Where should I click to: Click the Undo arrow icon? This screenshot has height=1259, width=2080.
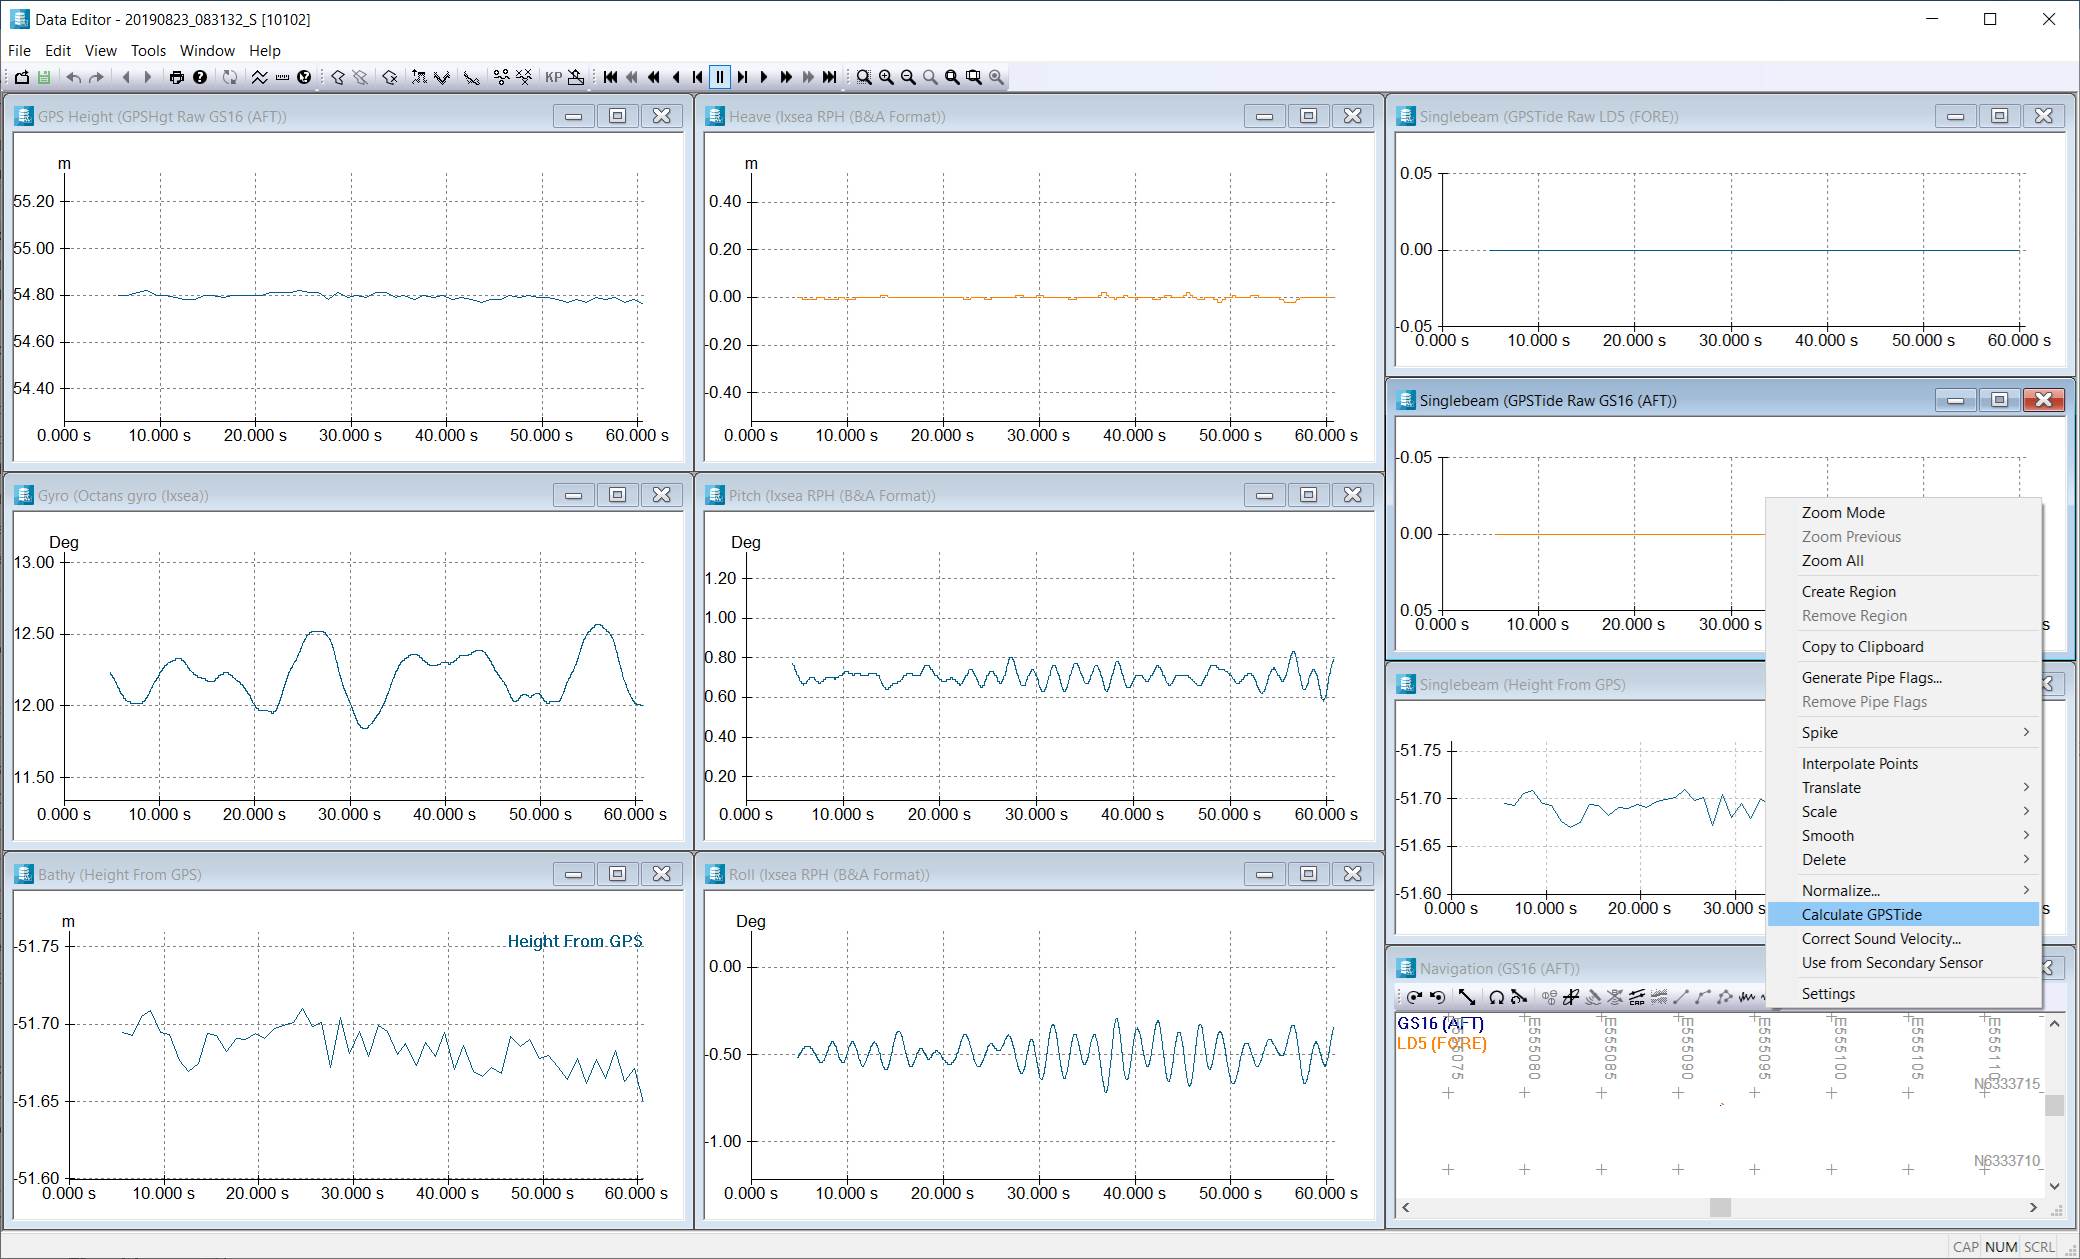pos(74,77)
